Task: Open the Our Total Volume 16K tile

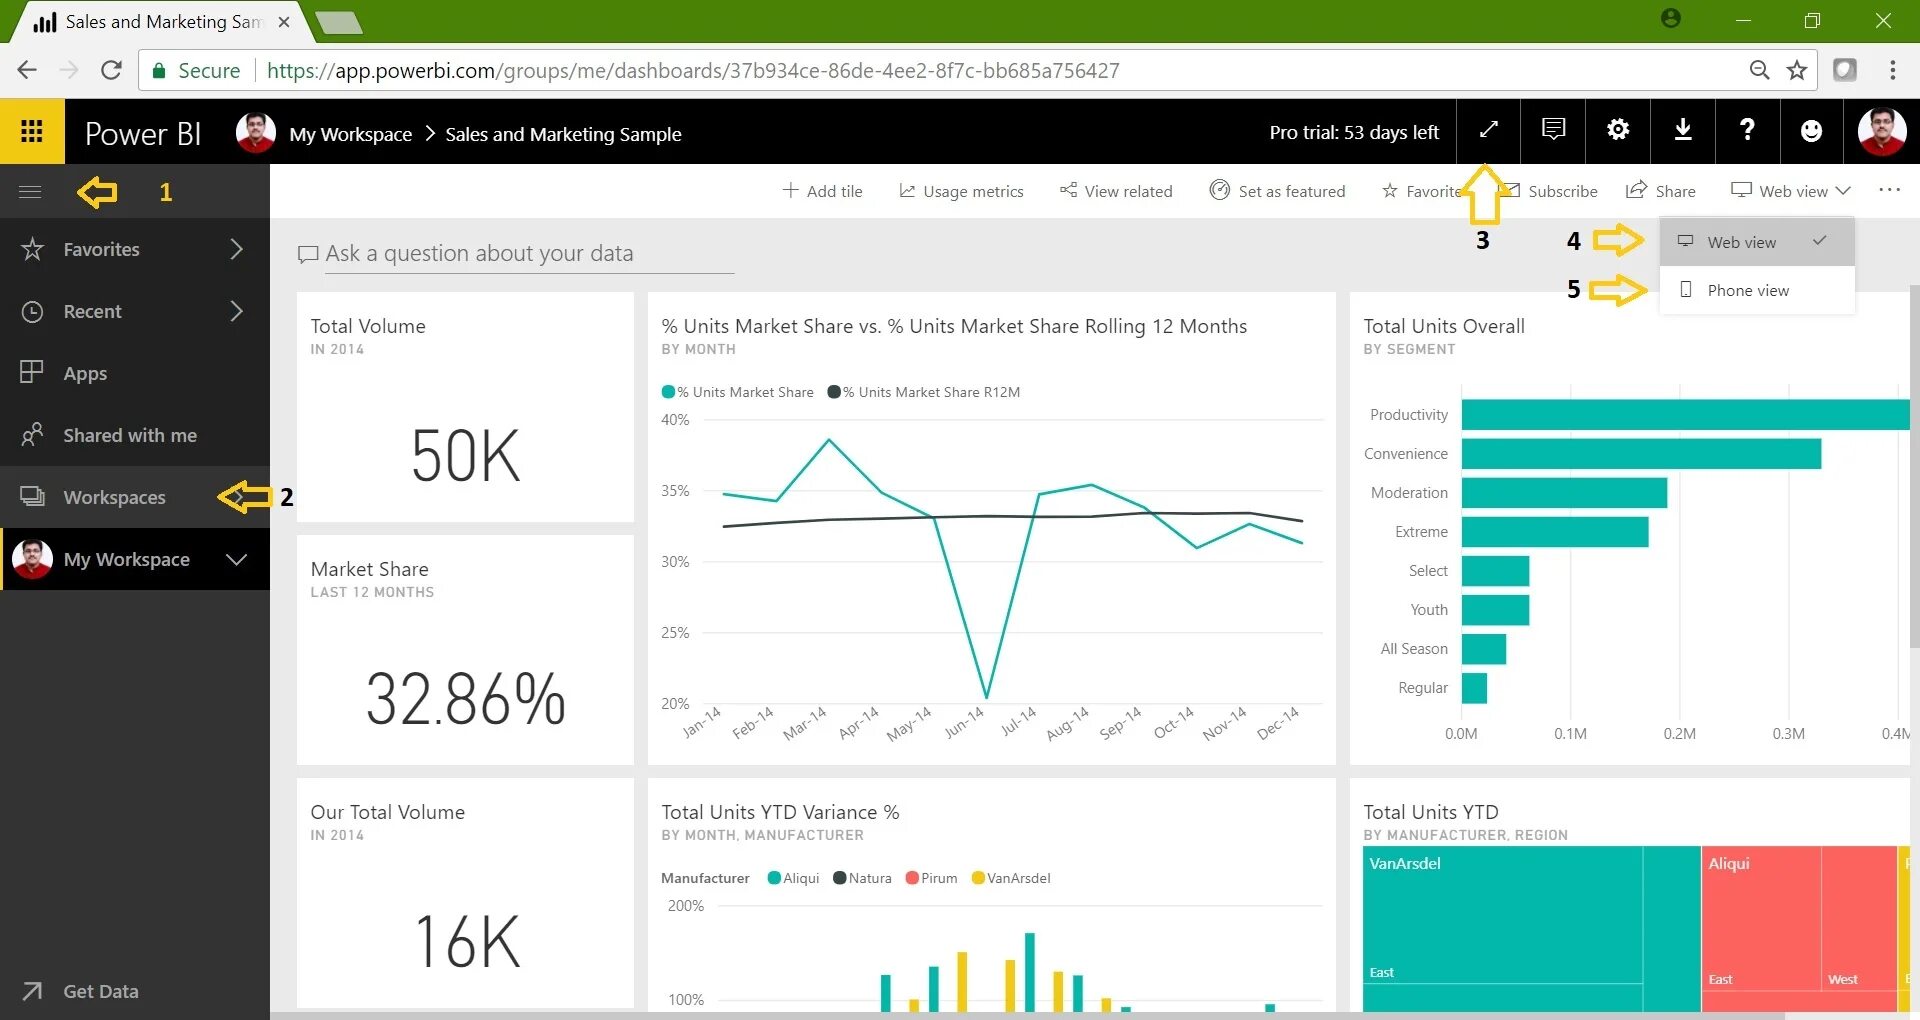Action: (x=465, y=893)
